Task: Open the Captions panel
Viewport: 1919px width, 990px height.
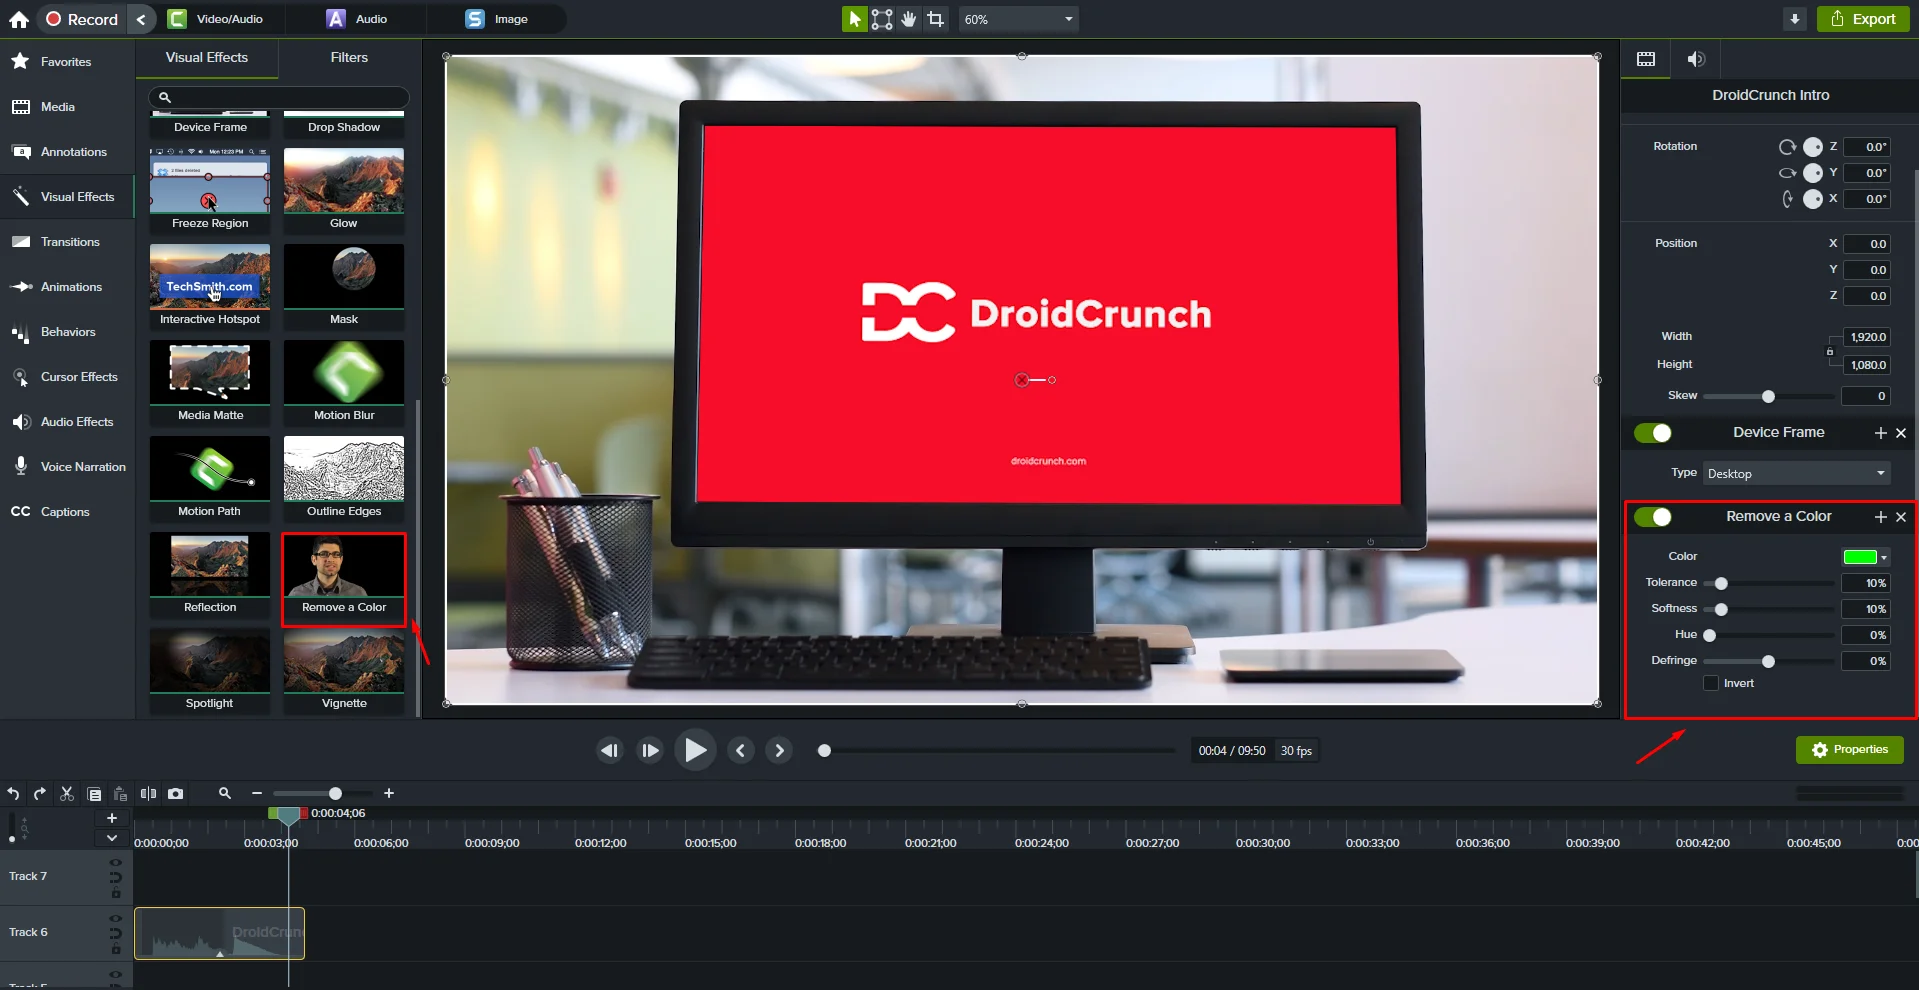Action: point(67,512)
